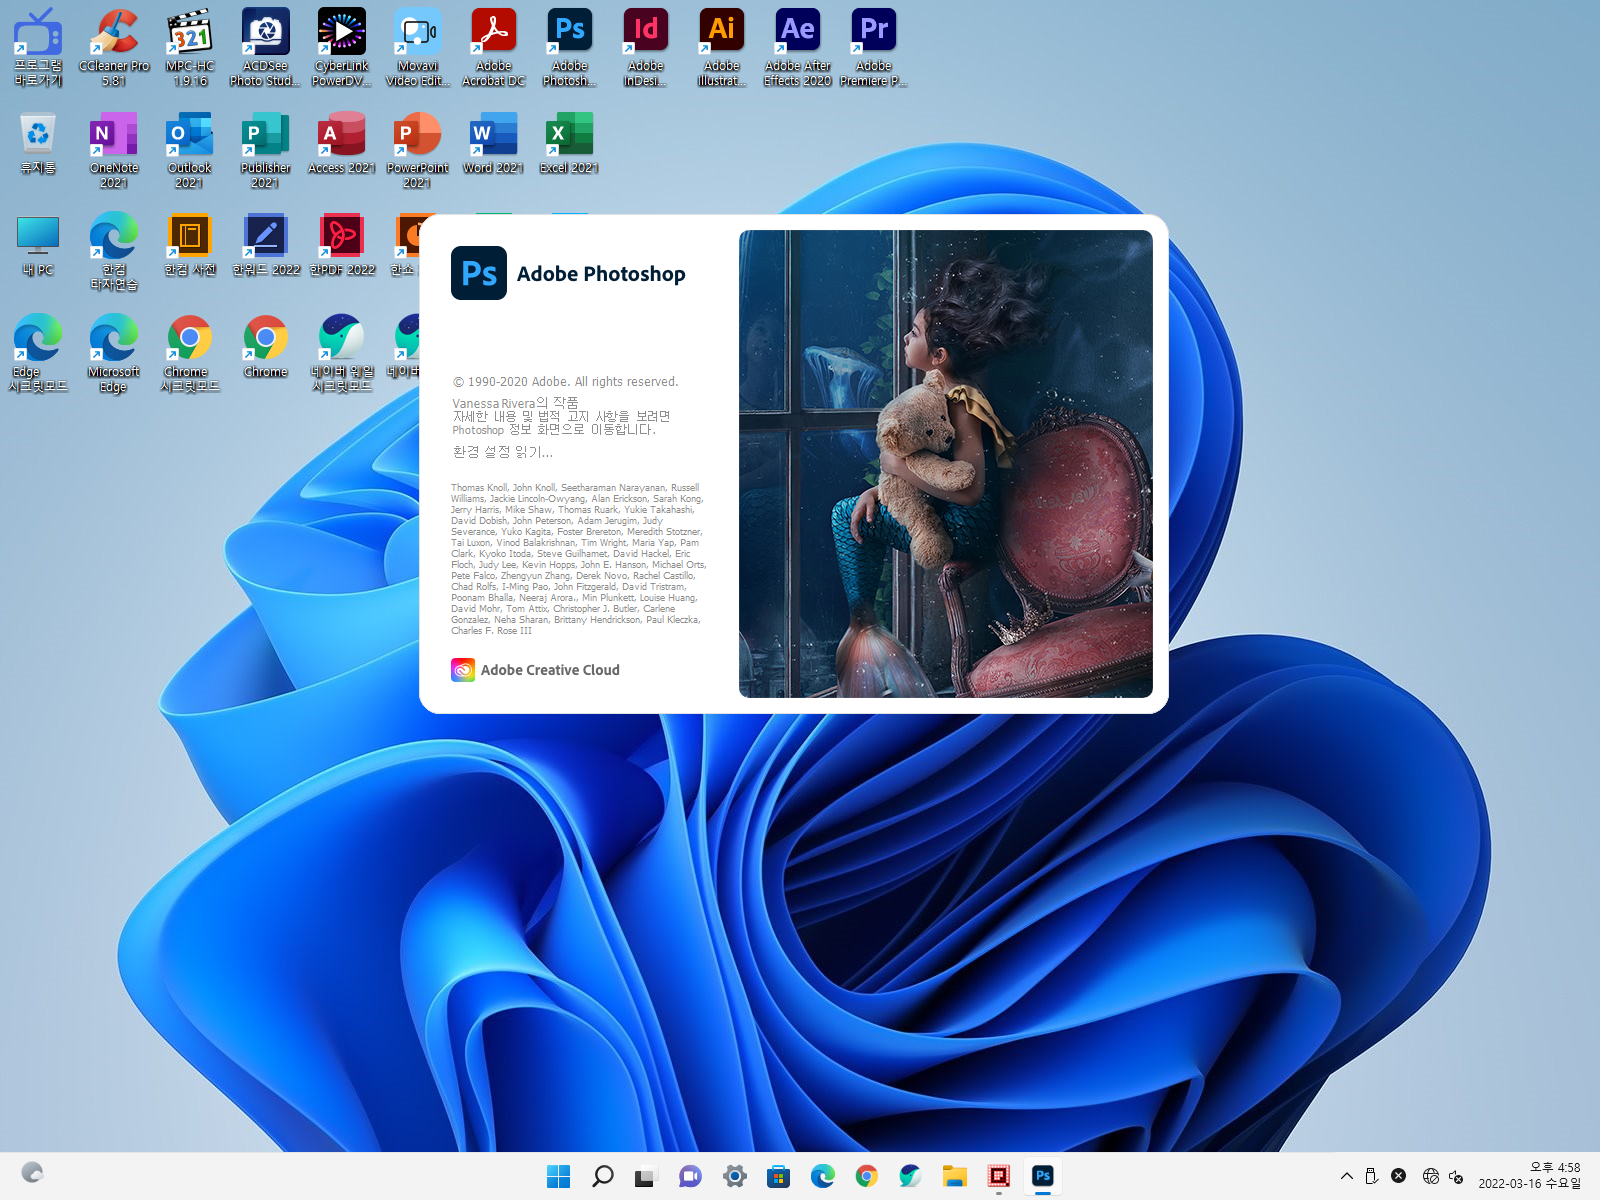Launch Edge from the taskbar
Image resolution: width=1600 pixels, height=1200 pixels.
tap(823, 1176)
